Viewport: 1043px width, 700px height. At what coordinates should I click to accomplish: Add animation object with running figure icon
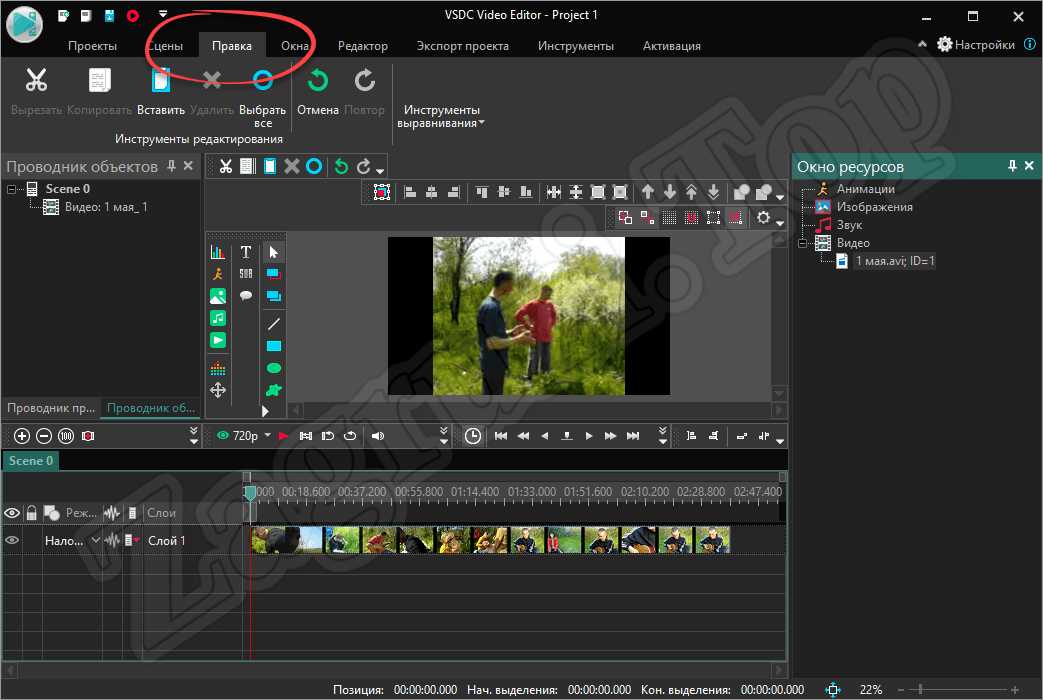218,274
